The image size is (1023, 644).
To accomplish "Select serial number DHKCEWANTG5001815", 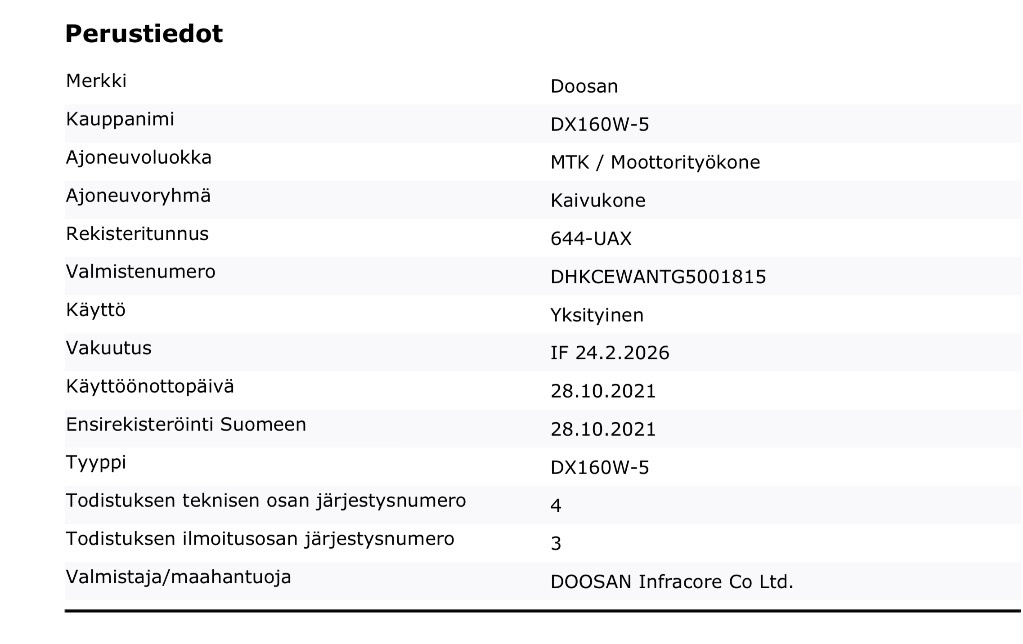I will pos(658,277).
